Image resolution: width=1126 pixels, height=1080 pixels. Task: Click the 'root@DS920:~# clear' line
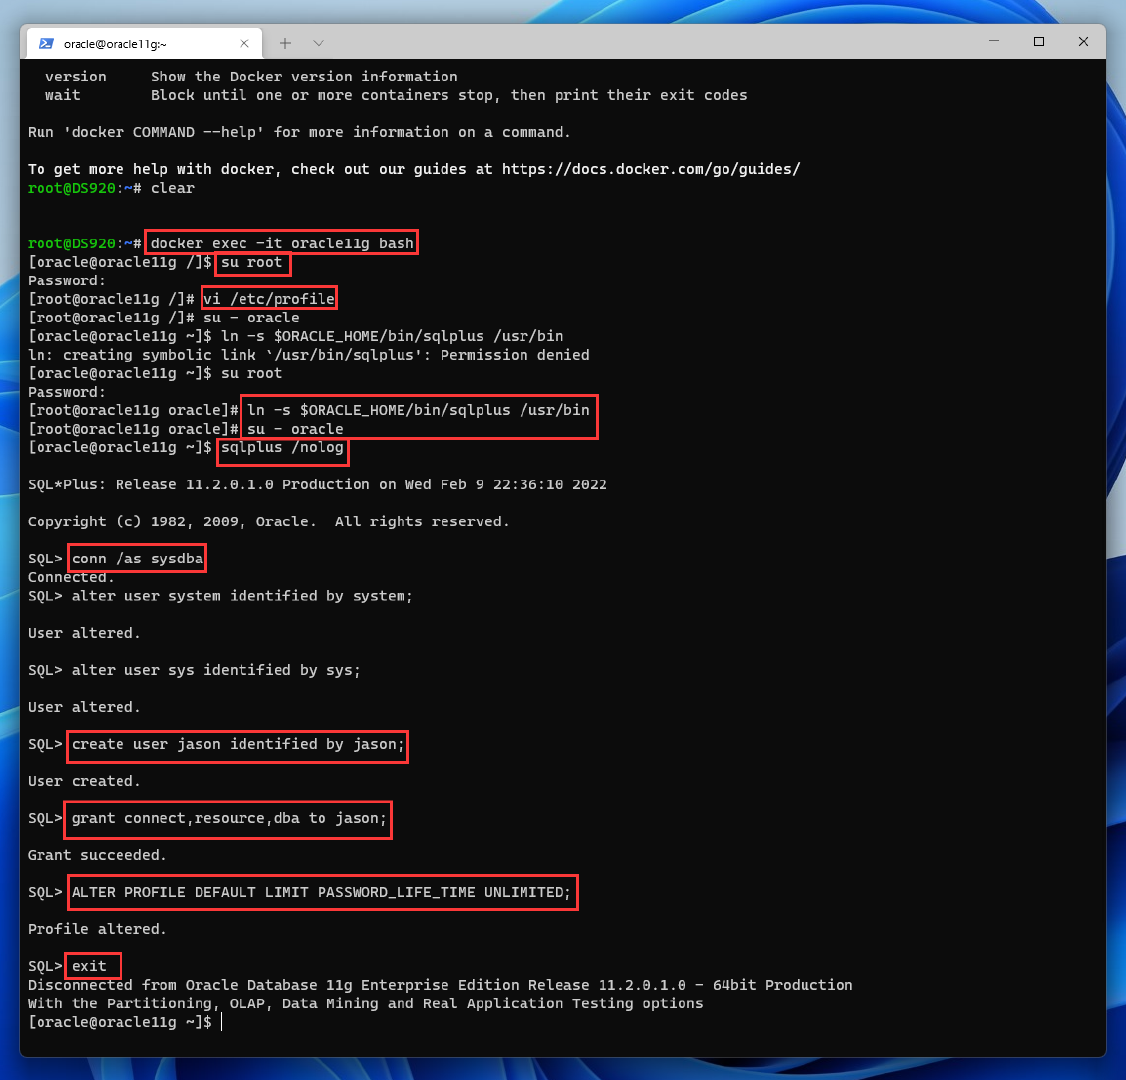[111, 188]
